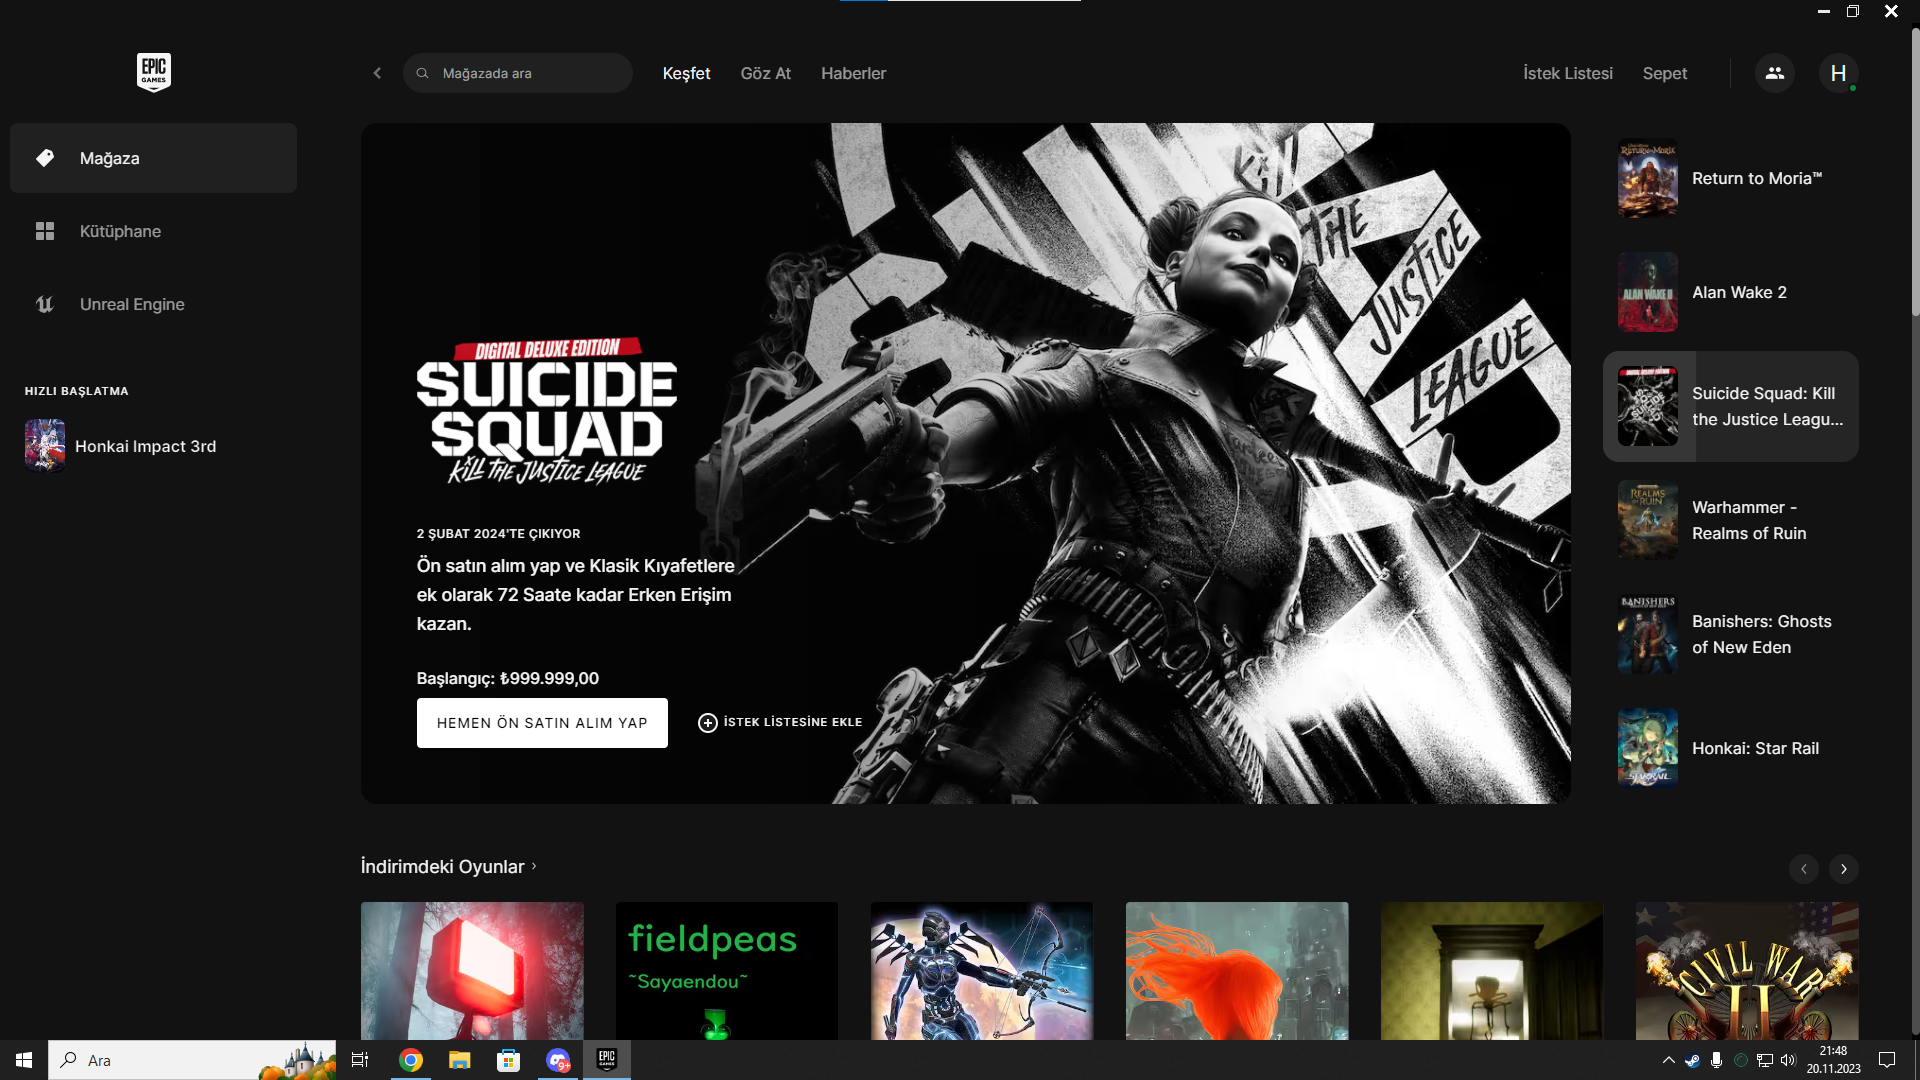
Task: Show next discounted games arrow
Action: 1843,868
